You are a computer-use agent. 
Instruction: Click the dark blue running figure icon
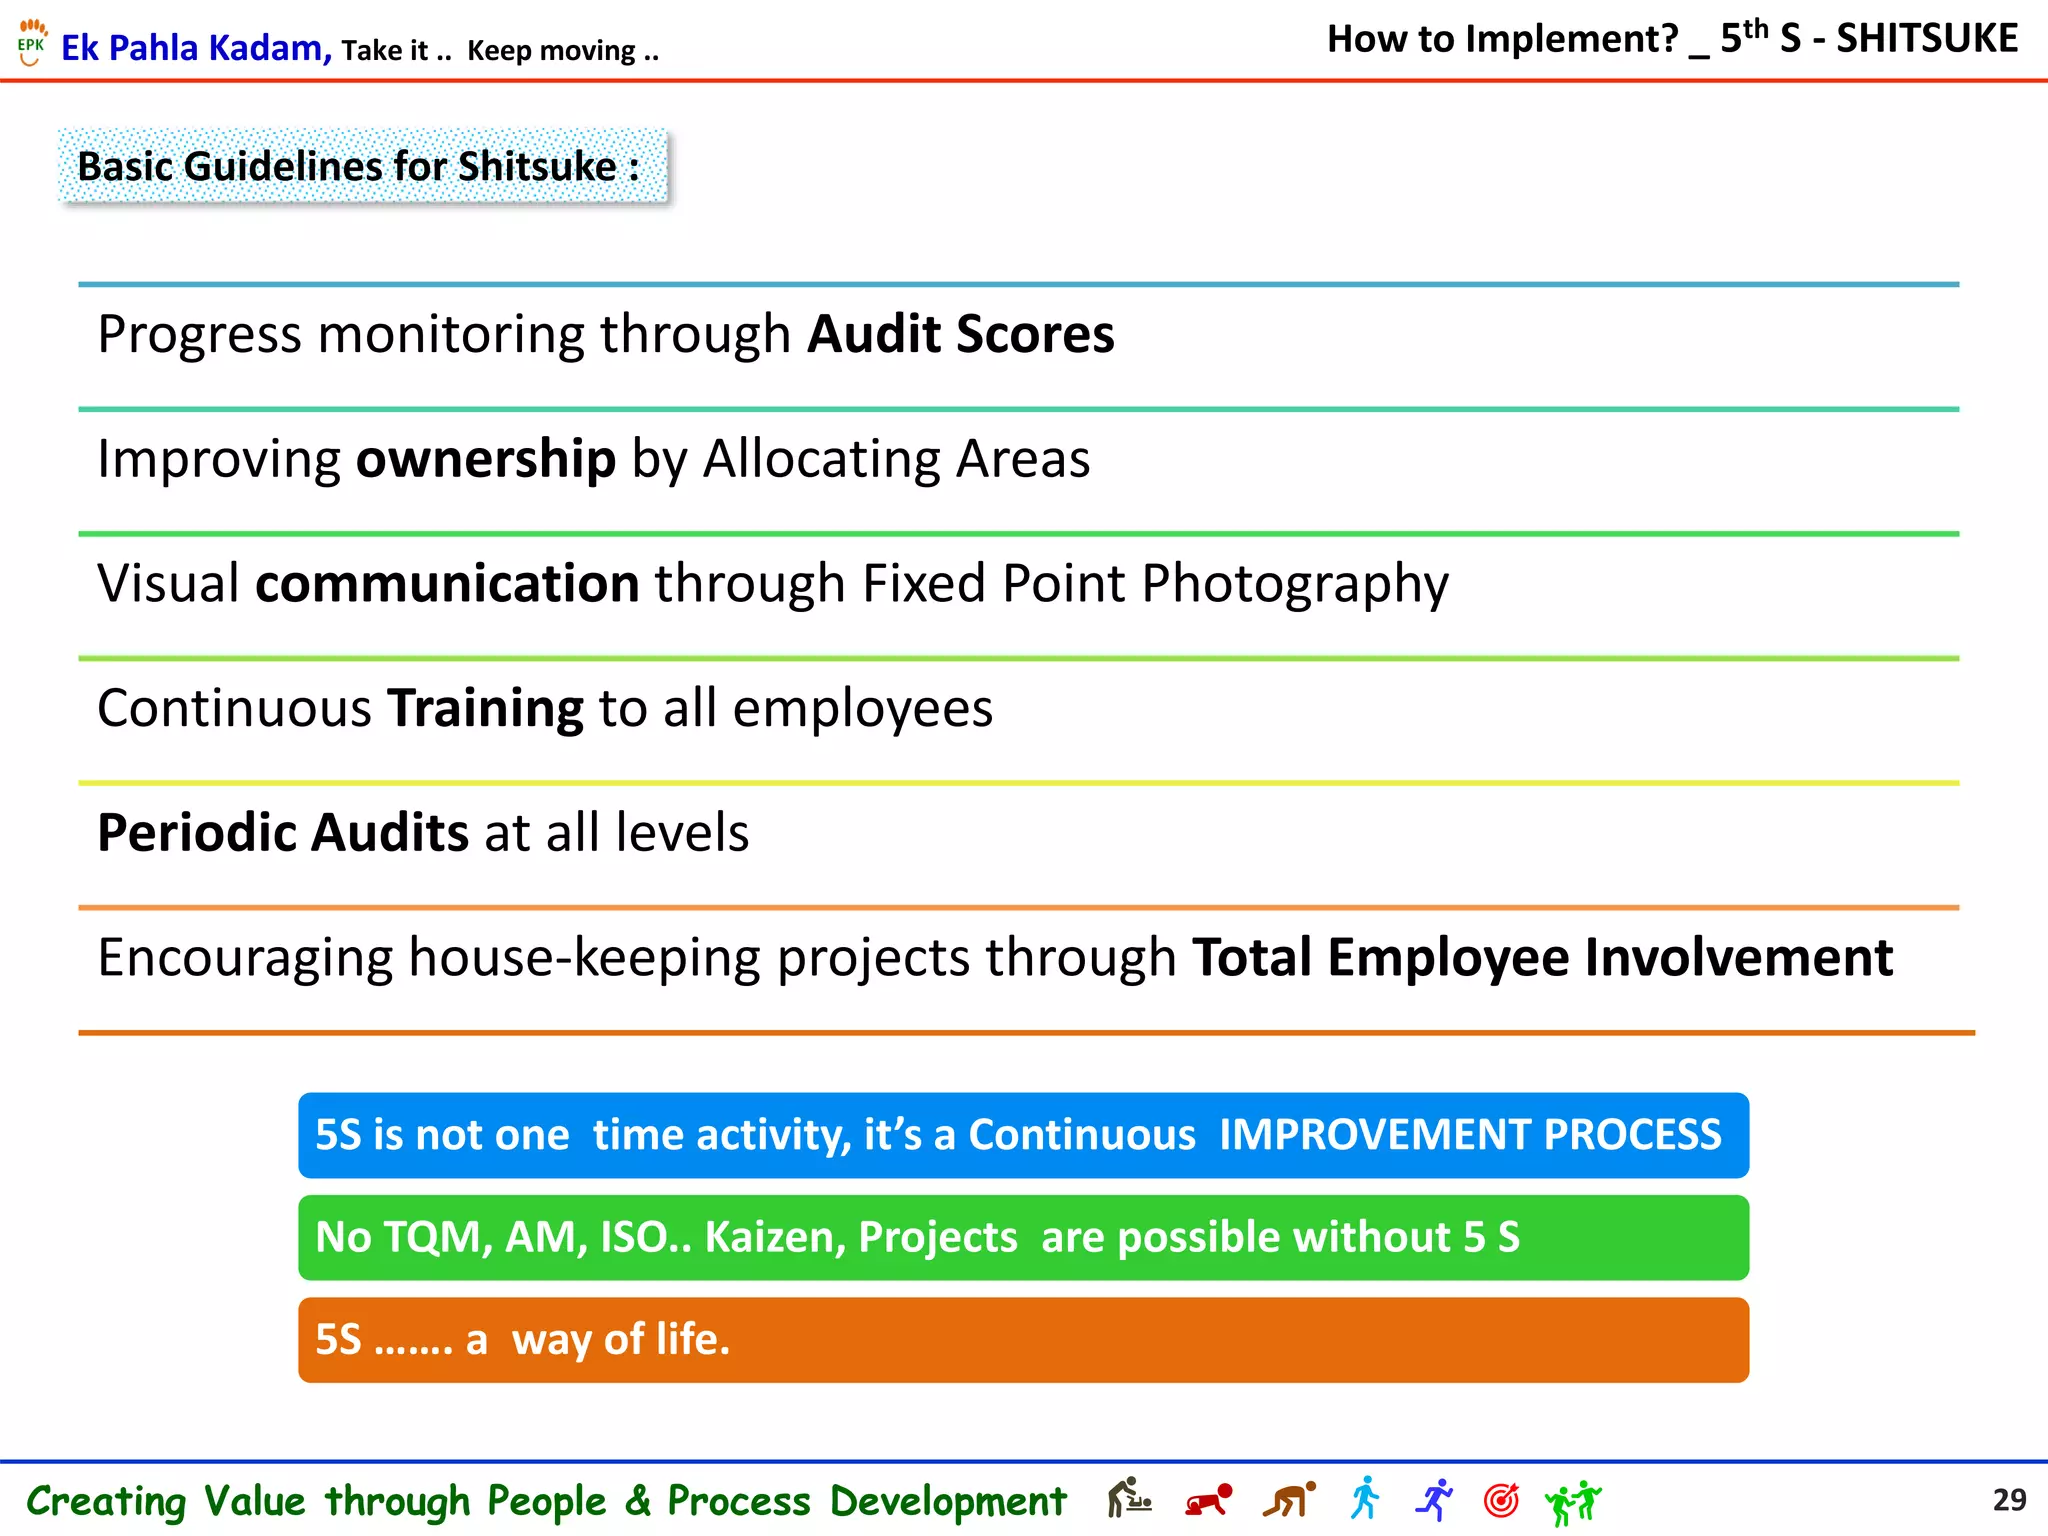tap(1434, 1499)
